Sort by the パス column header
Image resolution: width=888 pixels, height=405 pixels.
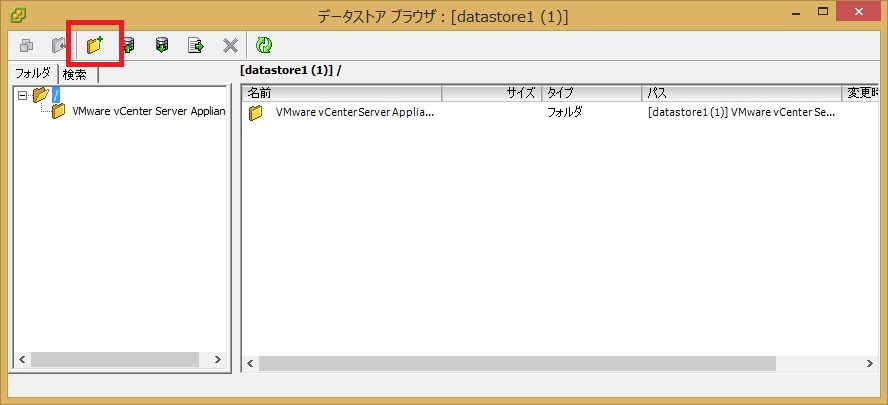tap(742, 93)
